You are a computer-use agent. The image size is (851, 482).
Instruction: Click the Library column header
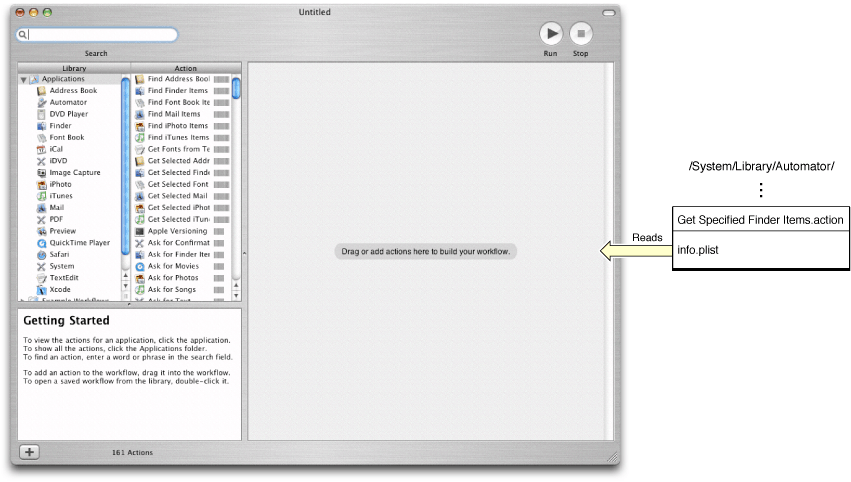74,68
